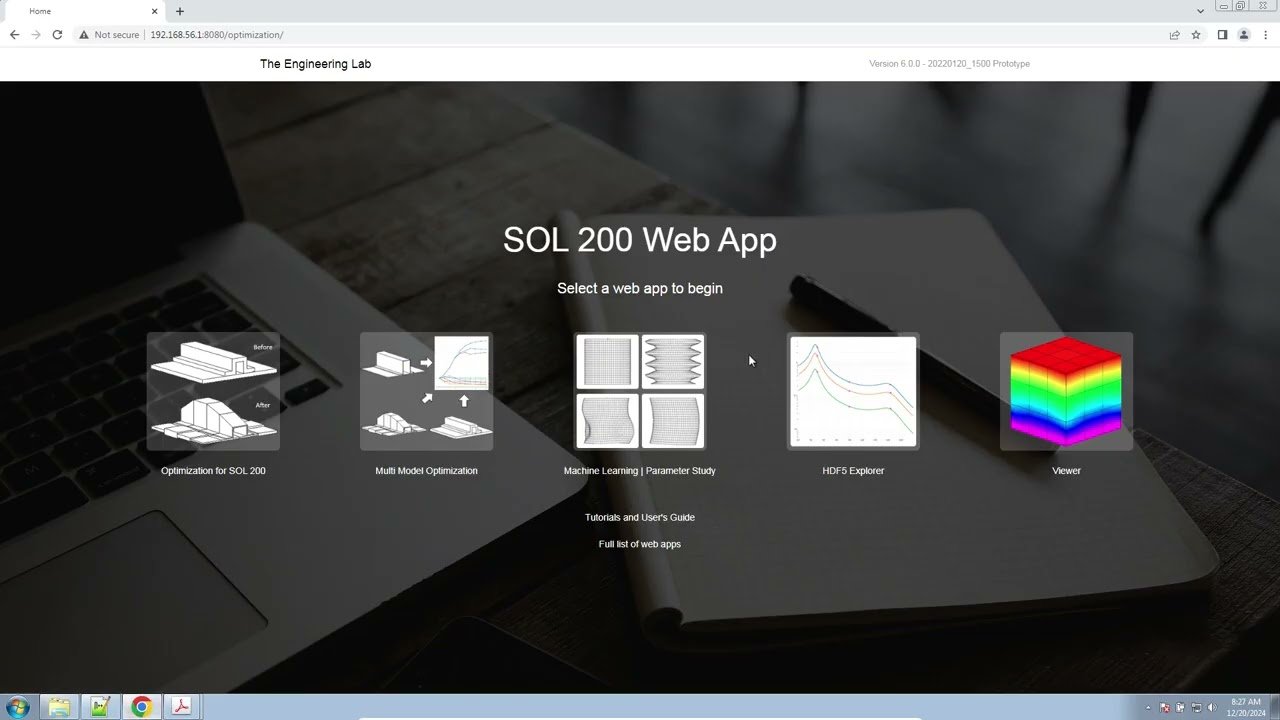Launch the Multi Model Optimization app icon
Screen dimensions: 1280x720
pos(426,391)
